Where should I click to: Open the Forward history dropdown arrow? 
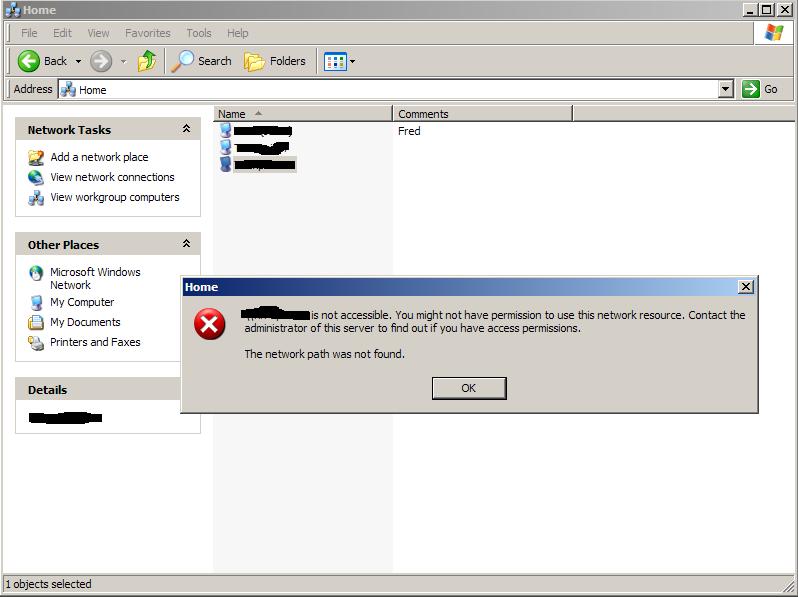123,62
